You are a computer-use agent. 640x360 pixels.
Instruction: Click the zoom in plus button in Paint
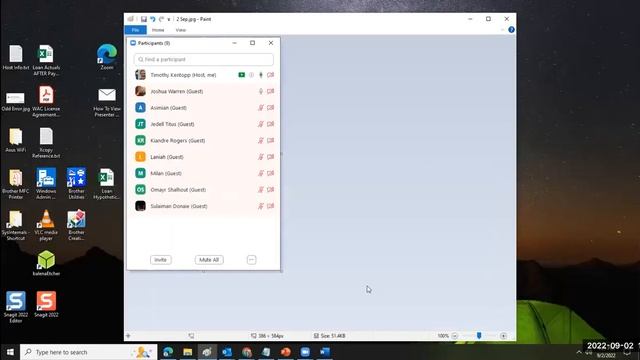(503, 336)
